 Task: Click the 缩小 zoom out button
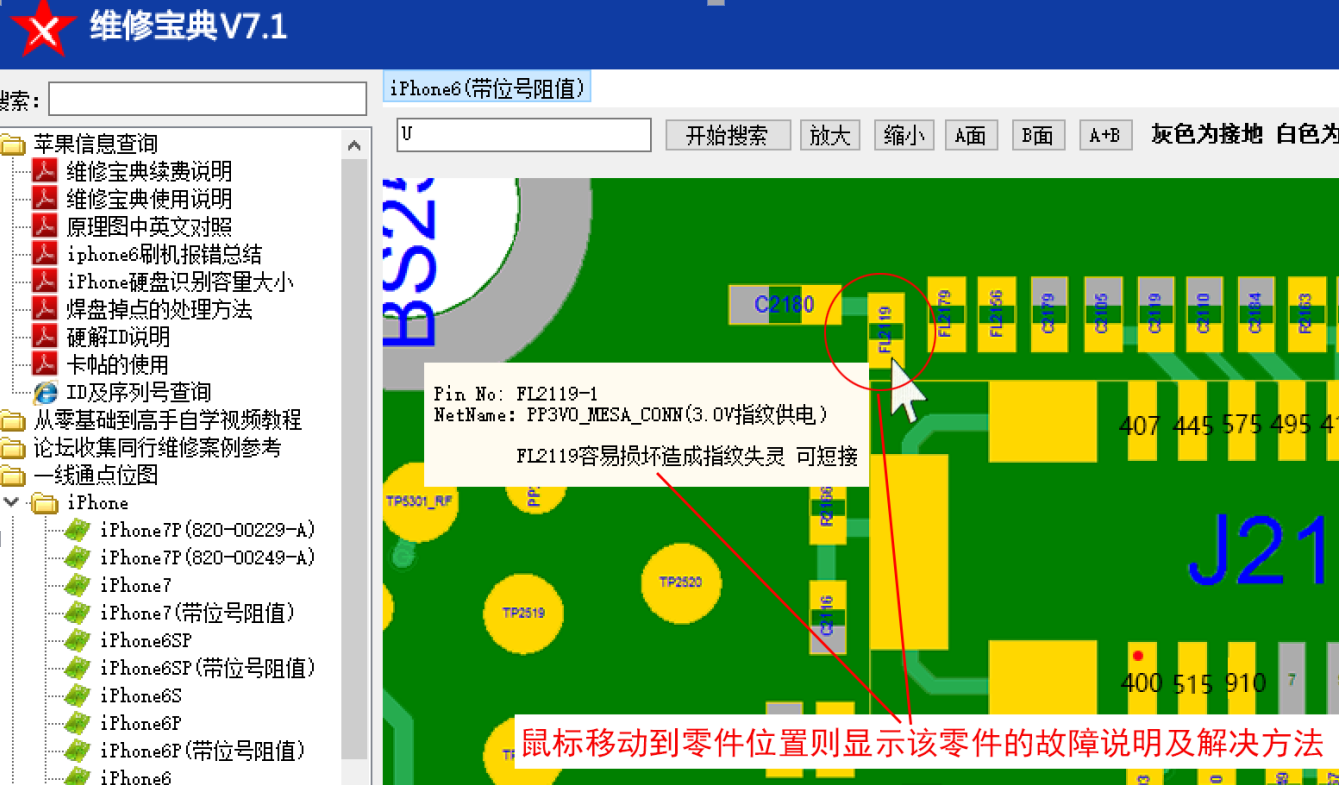(x=904, y=135)
